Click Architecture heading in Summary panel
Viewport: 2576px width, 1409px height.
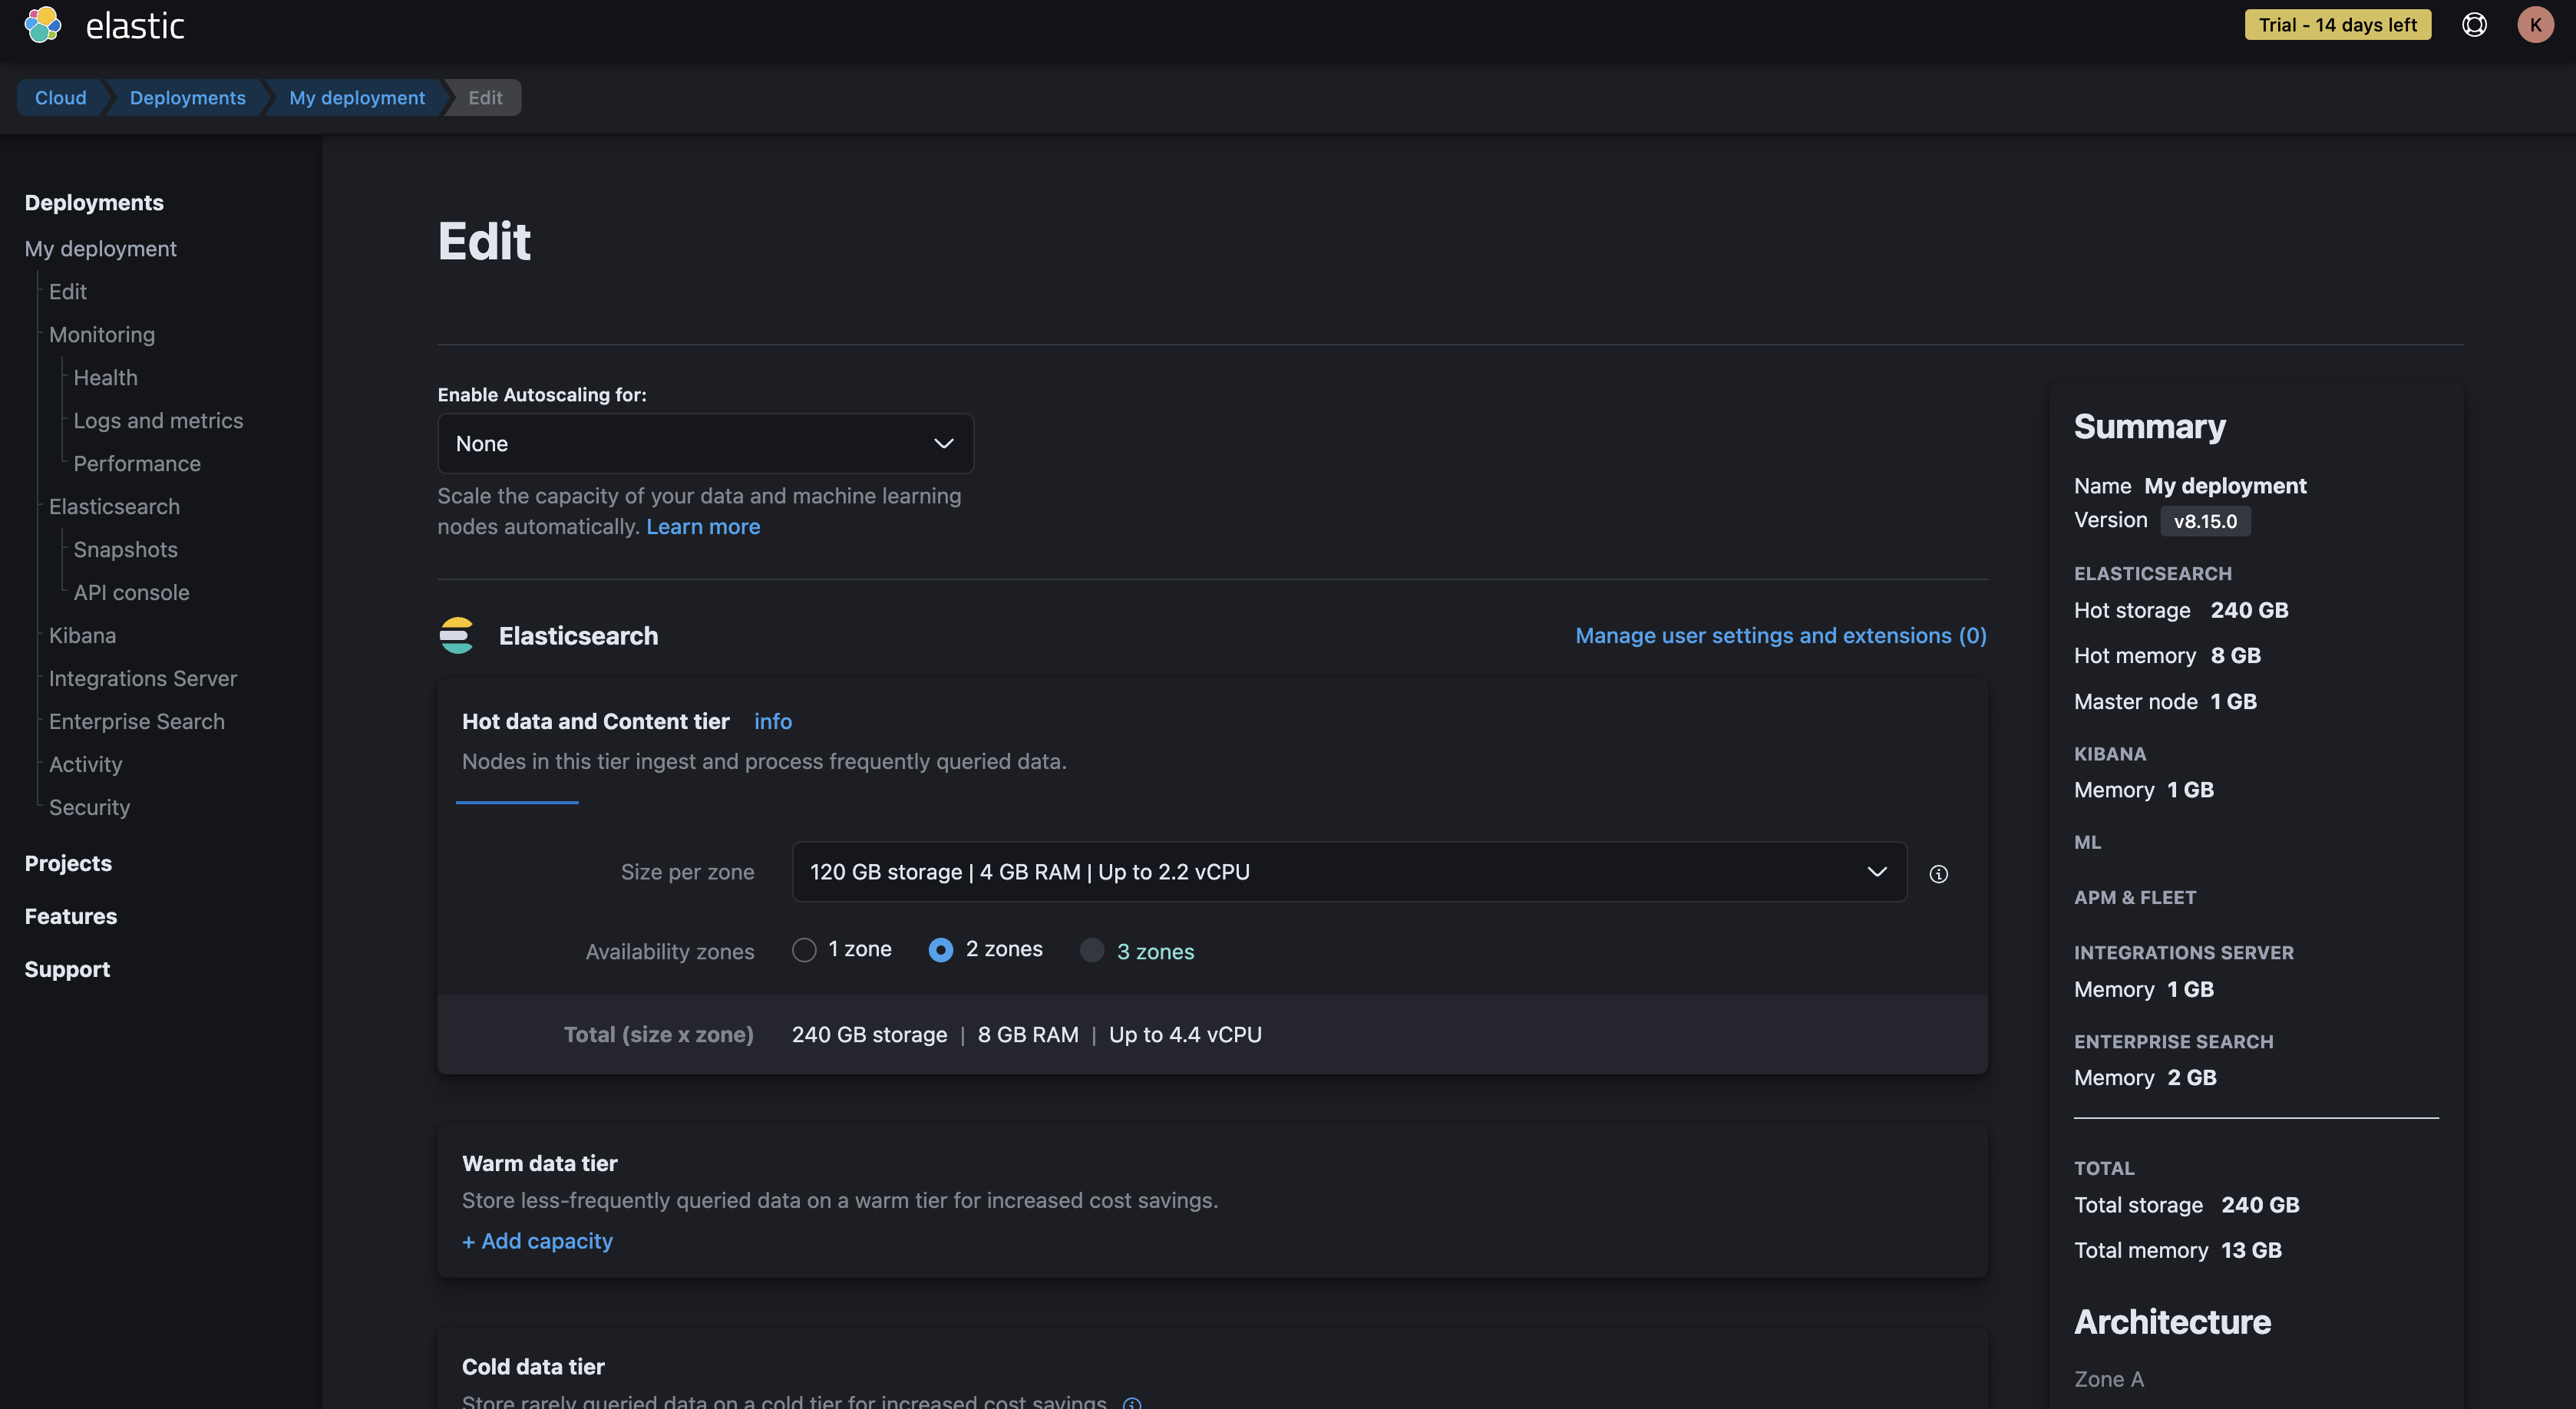pos(2172,1322)
